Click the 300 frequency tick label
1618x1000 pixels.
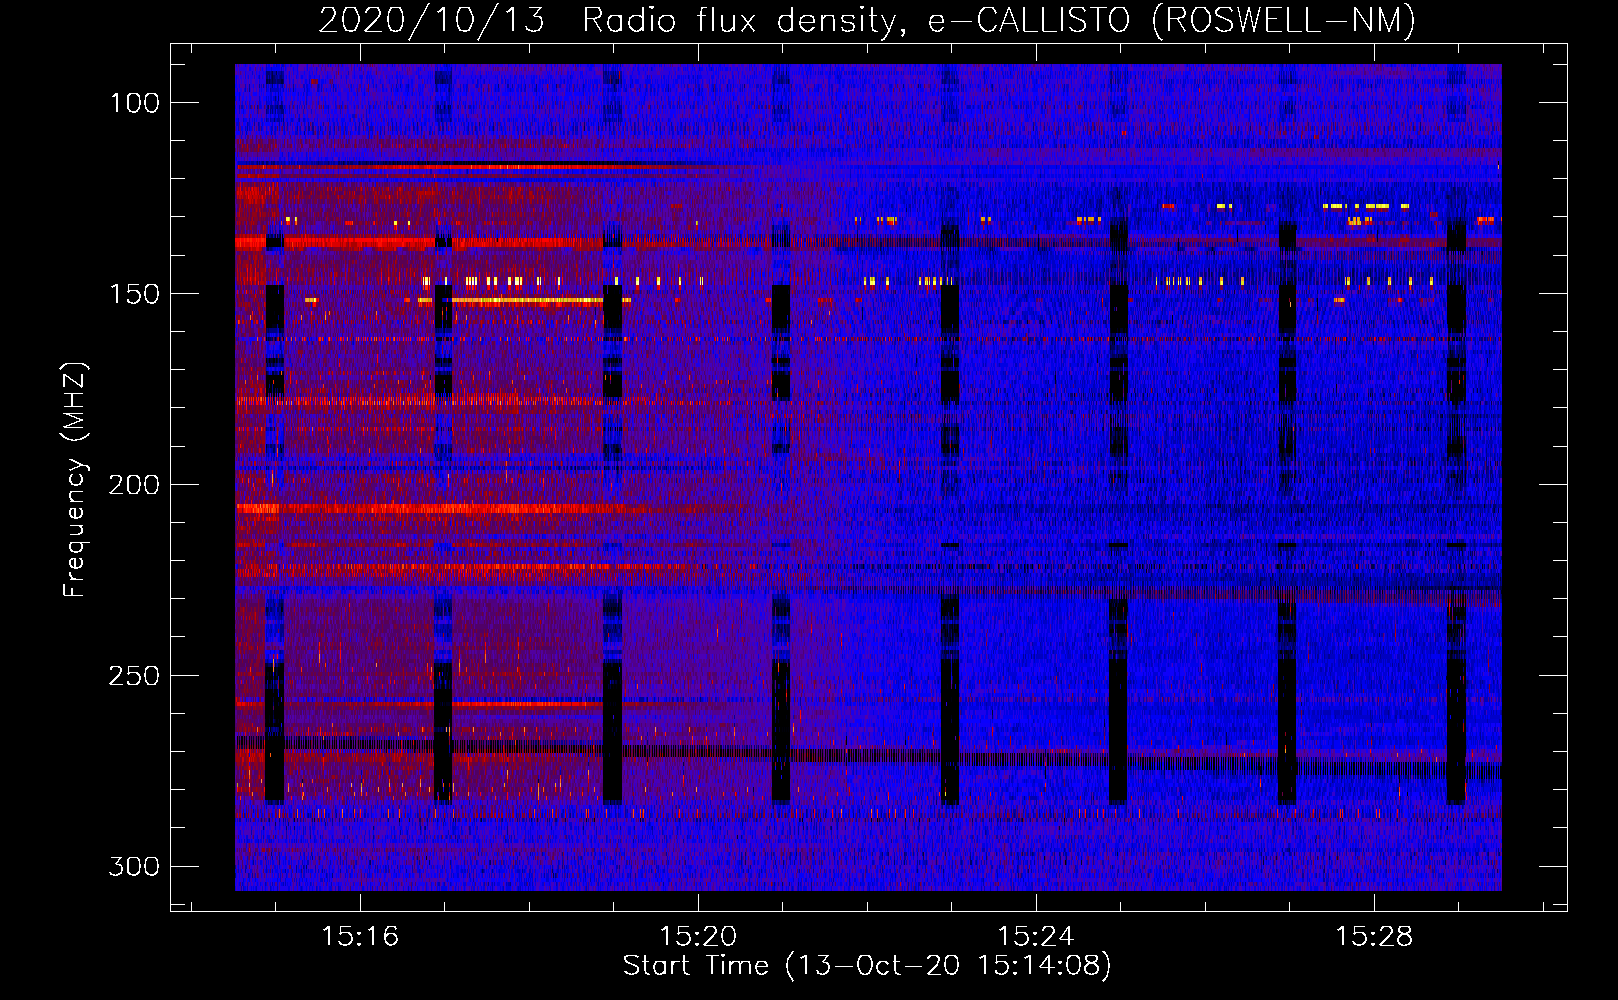[x=132, y=866]
